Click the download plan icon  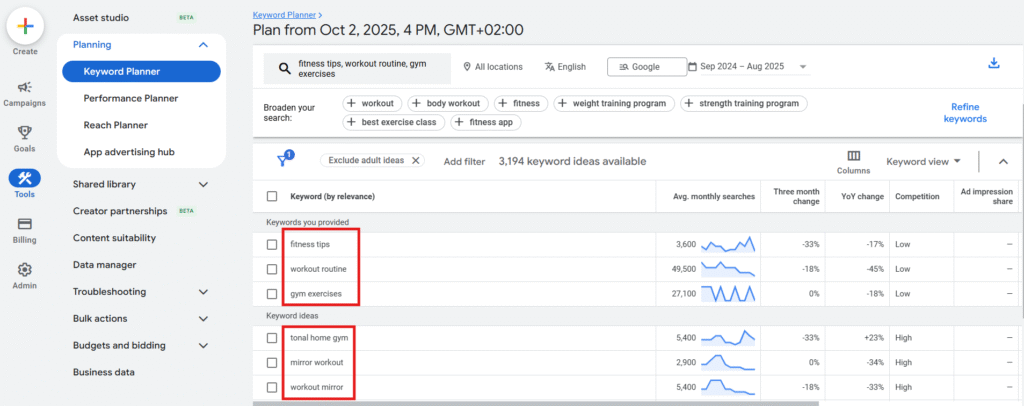(x=994, y=63)
